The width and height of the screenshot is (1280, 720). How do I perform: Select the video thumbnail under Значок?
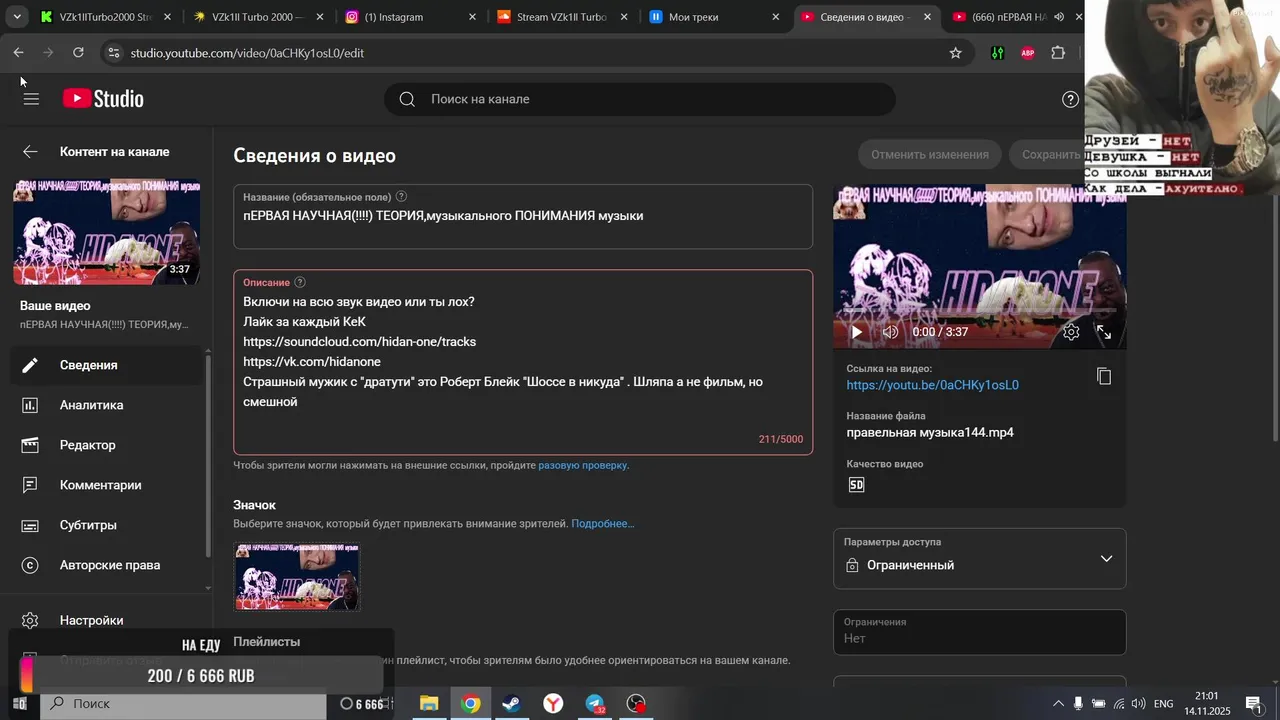coord(297,577)
